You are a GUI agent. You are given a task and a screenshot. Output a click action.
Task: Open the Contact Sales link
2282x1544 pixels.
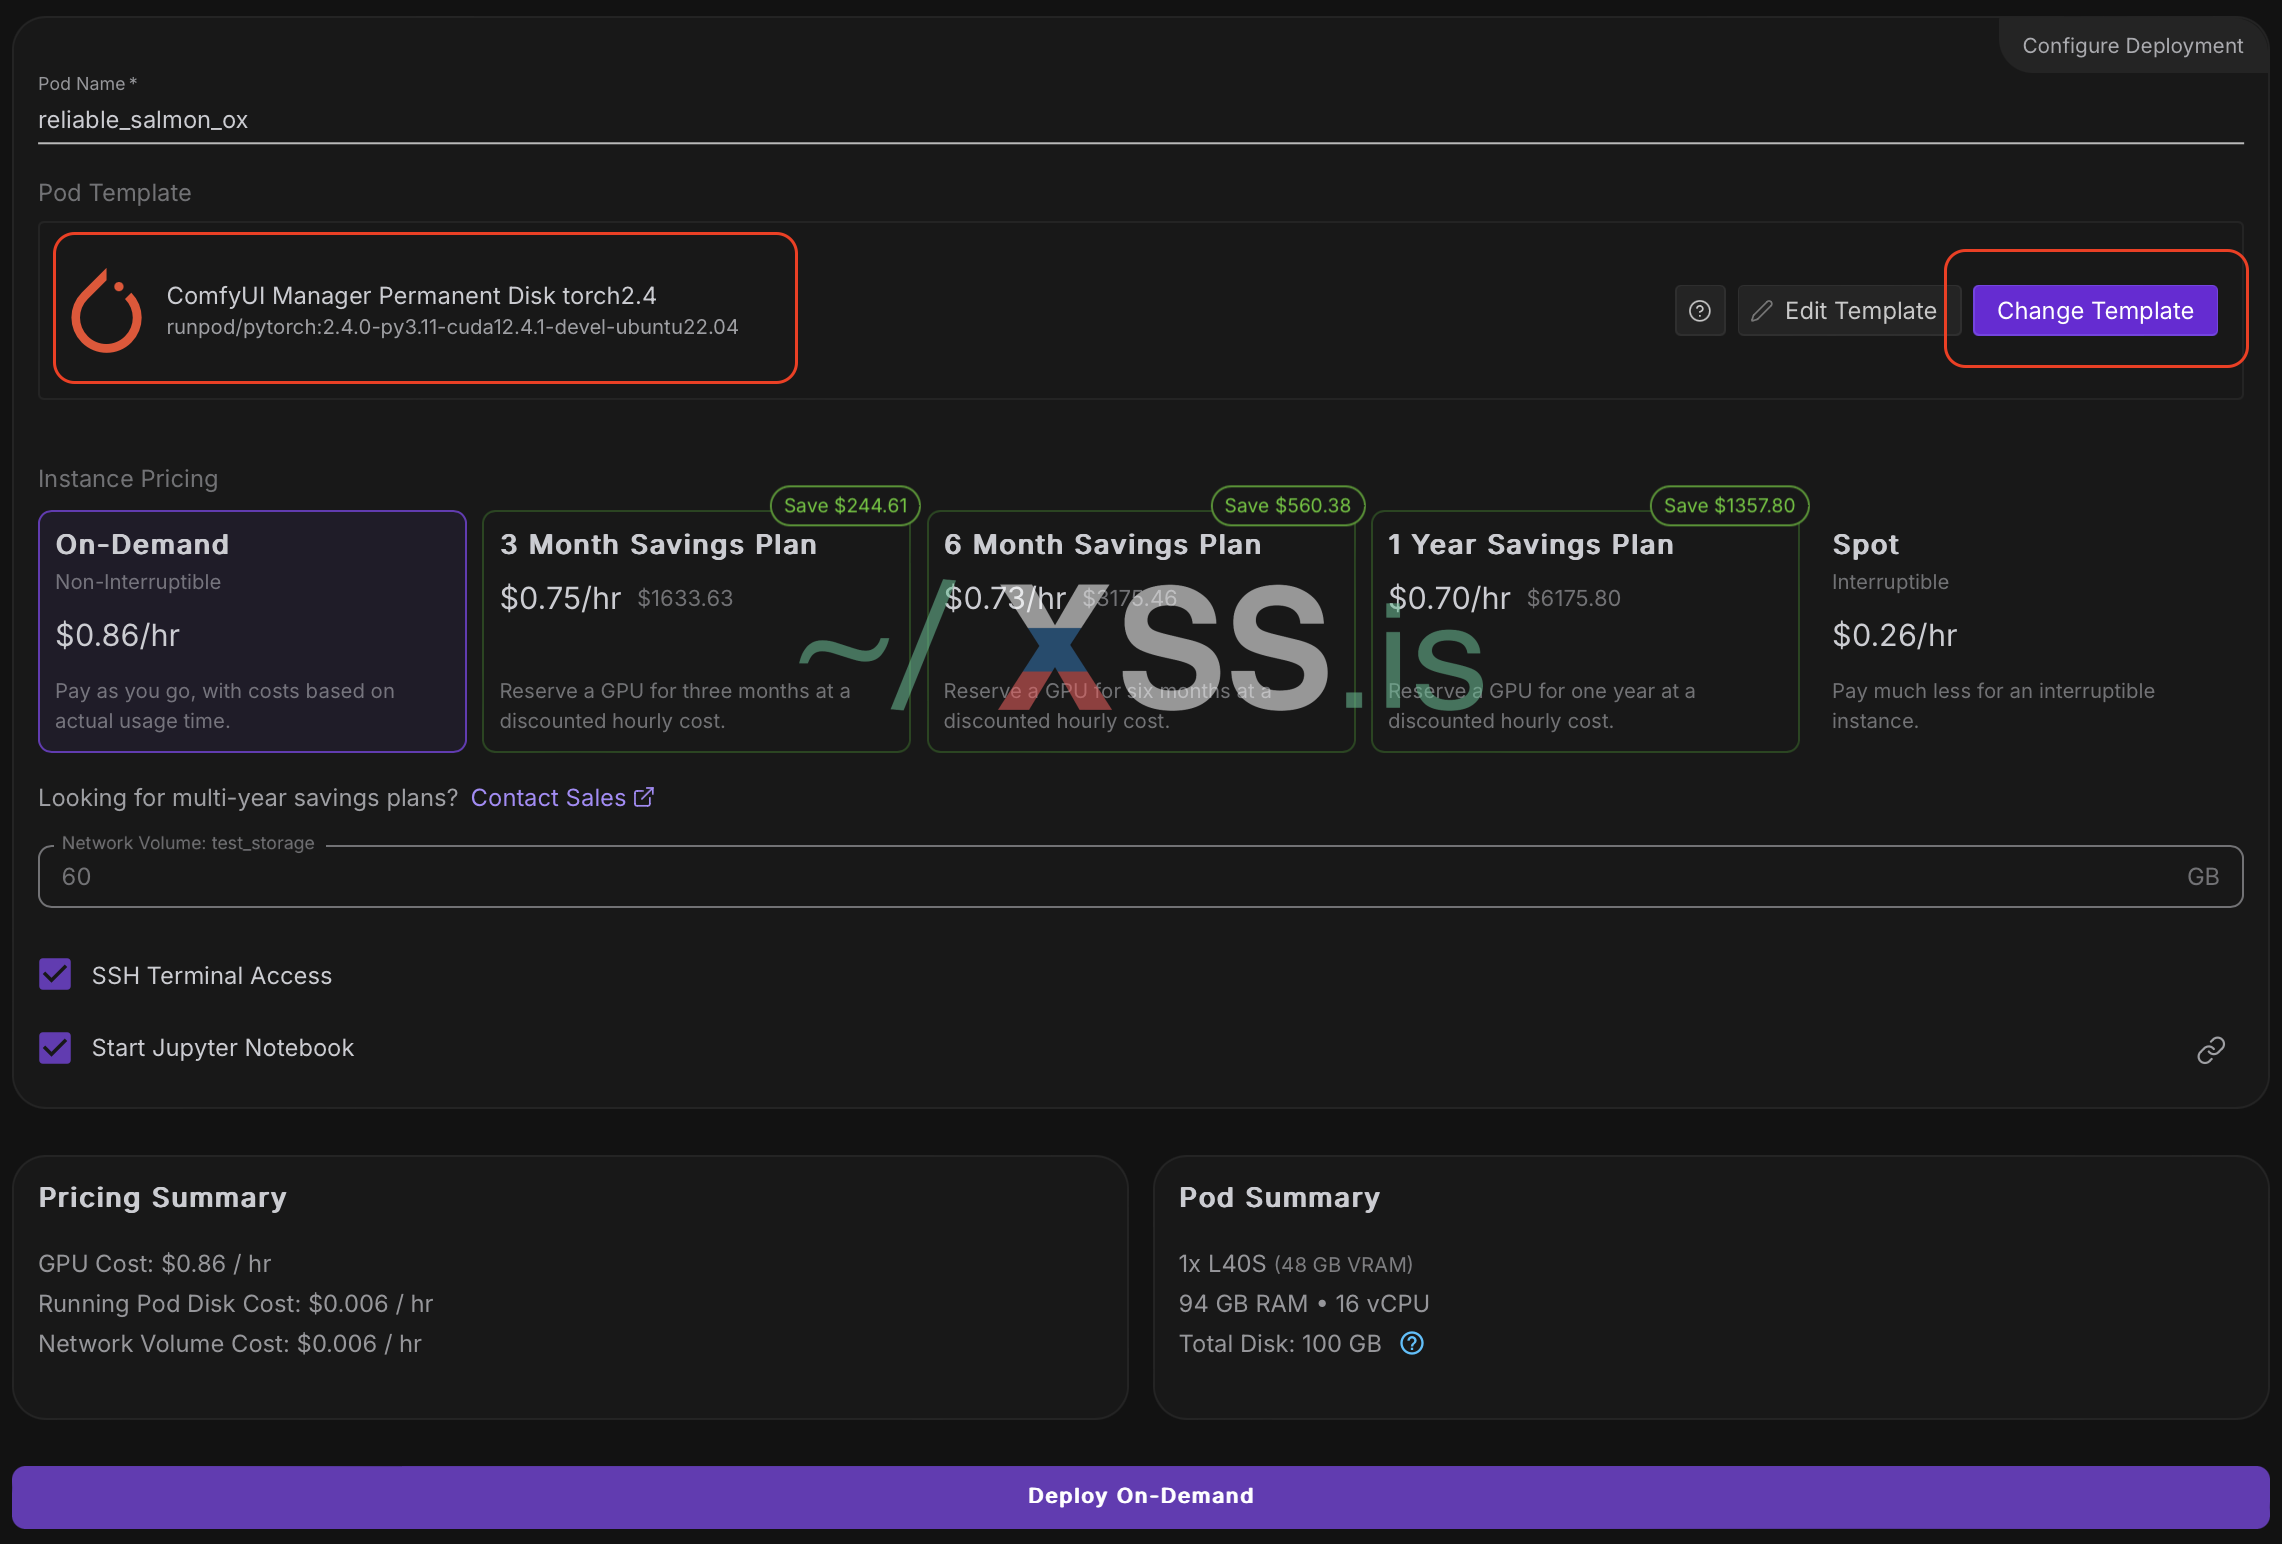[548, 797]
